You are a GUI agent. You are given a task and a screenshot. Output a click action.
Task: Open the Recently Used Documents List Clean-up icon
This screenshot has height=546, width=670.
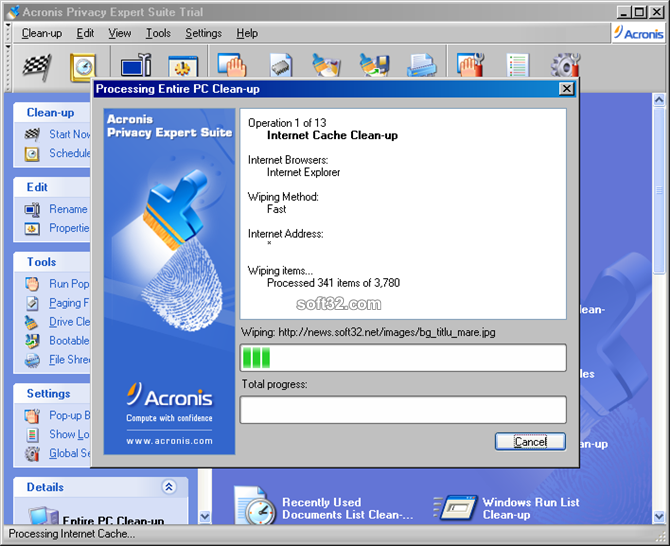tap(255, 506)
